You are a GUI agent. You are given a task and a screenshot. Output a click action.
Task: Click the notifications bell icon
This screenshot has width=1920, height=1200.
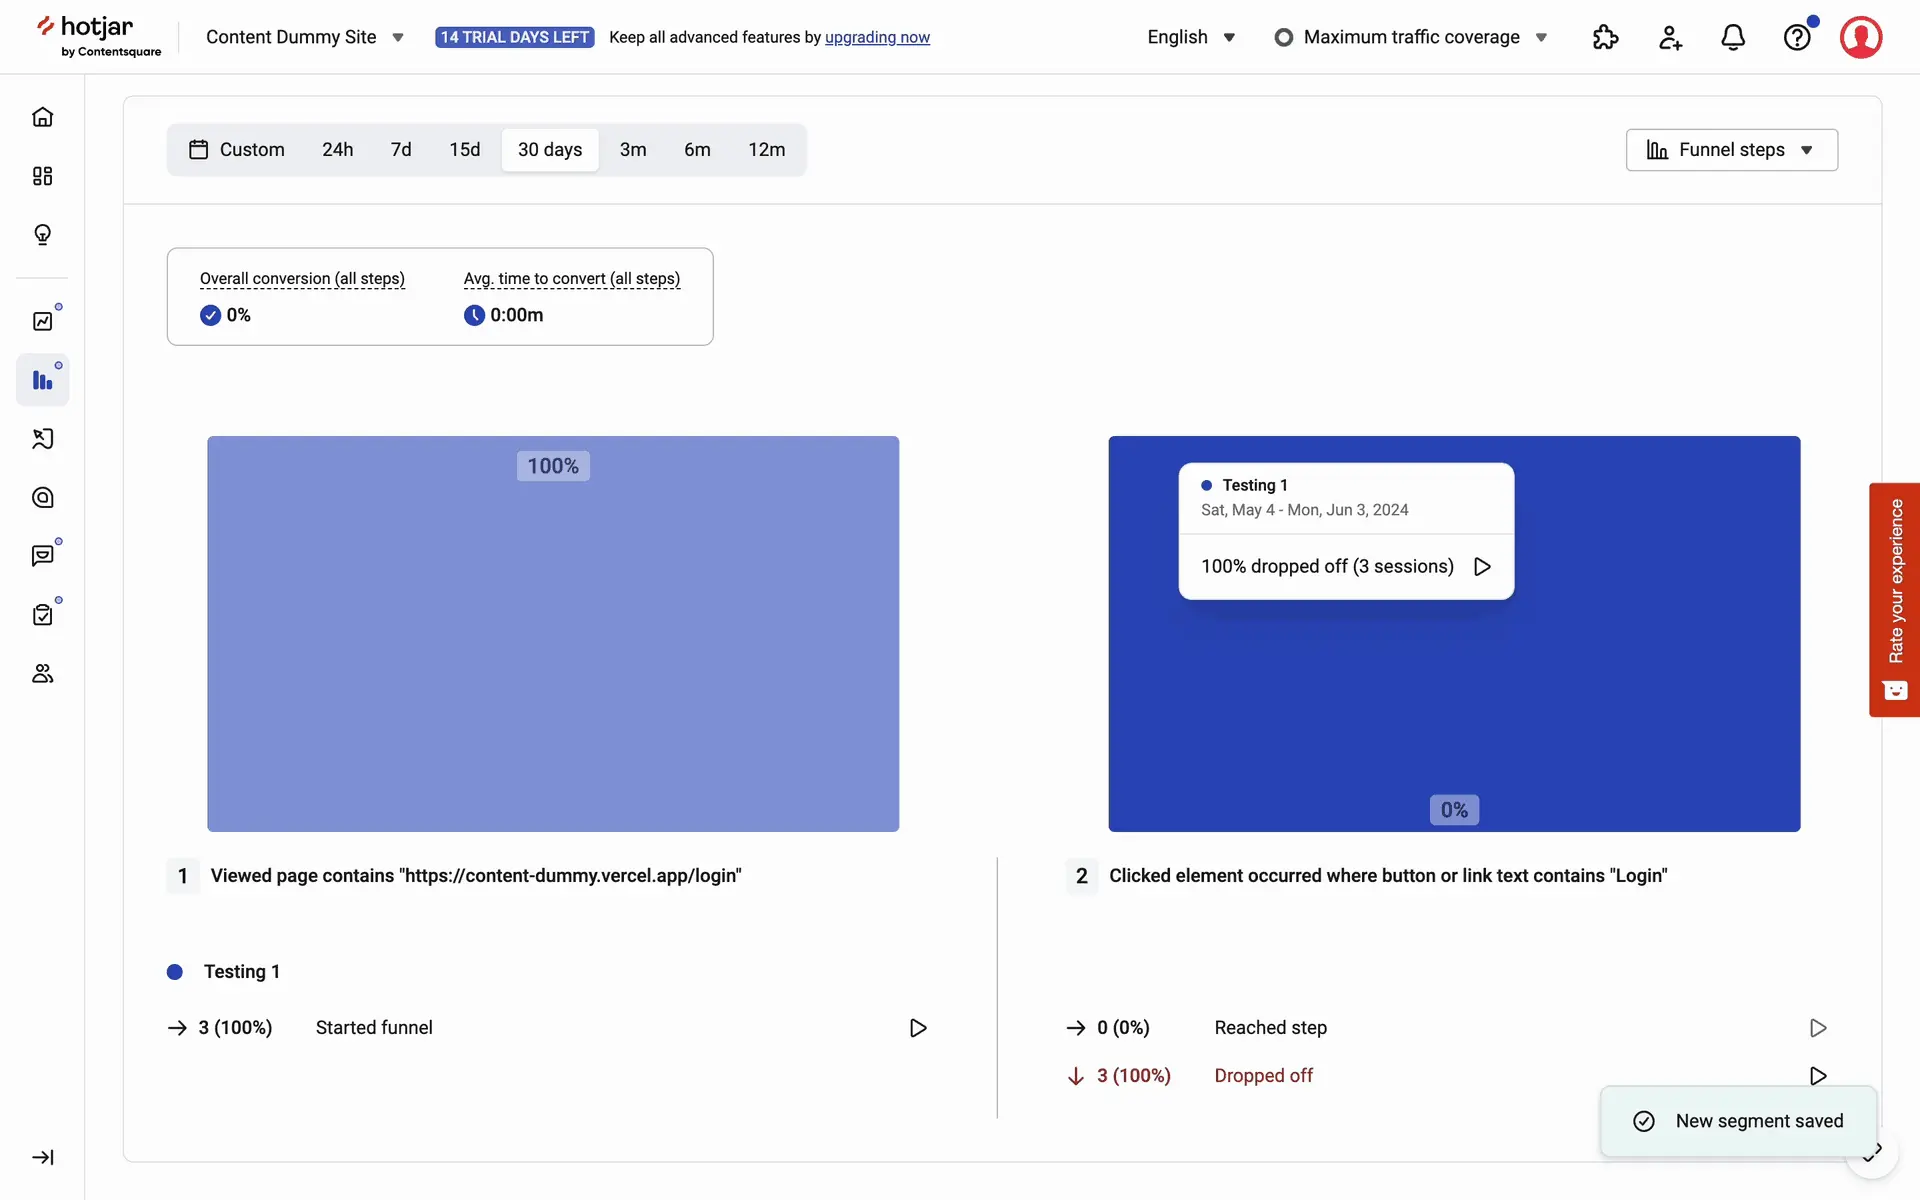(x=1733, y=38)
